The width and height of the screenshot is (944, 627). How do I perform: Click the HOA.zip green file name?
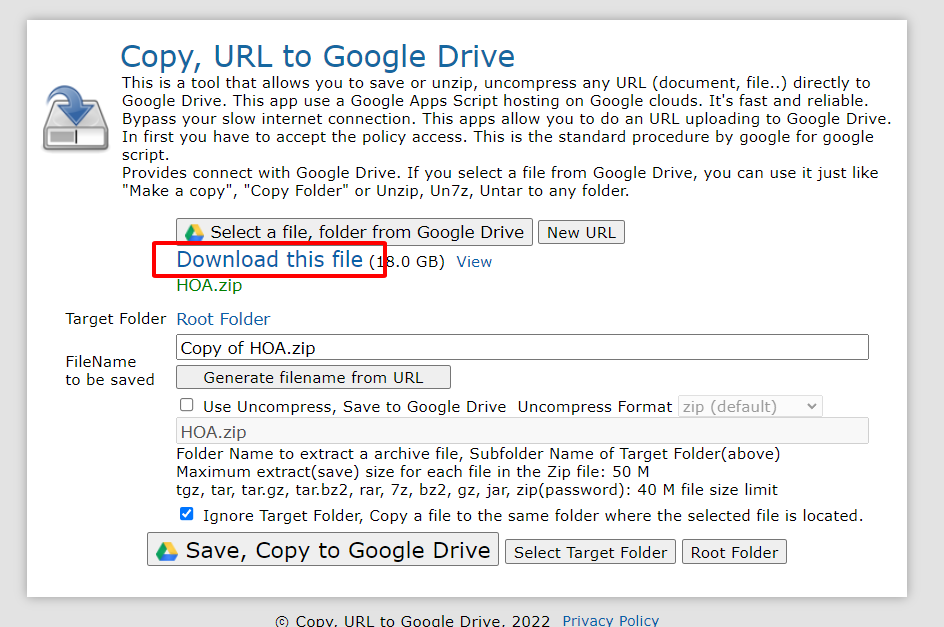(209, 285)
